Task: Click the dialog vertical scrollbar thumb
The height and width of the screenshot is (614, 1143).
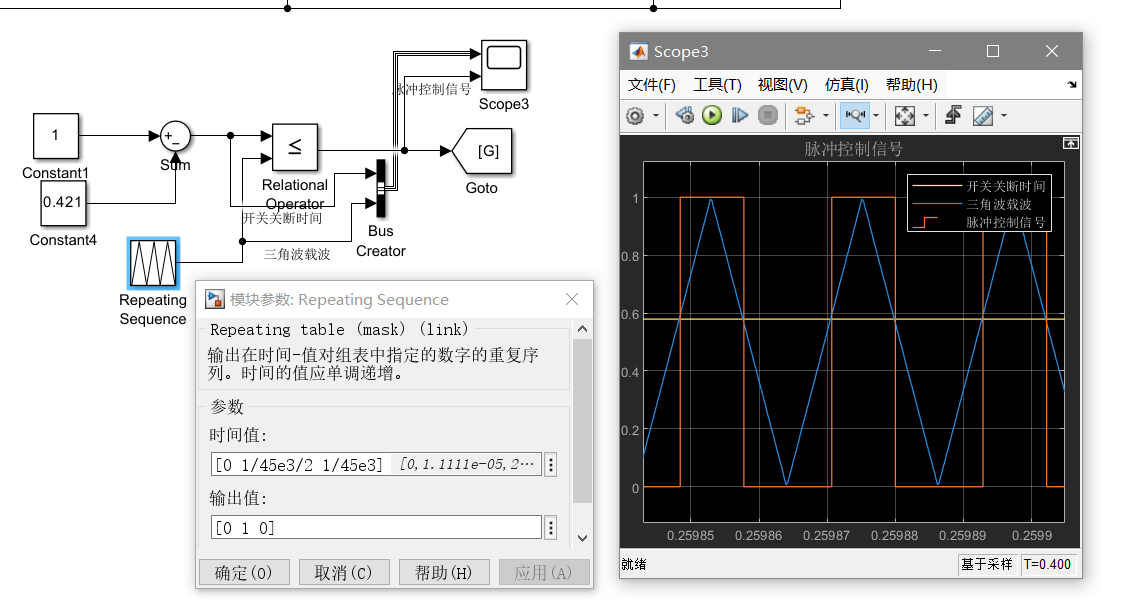Action: [x=582, y=421]
